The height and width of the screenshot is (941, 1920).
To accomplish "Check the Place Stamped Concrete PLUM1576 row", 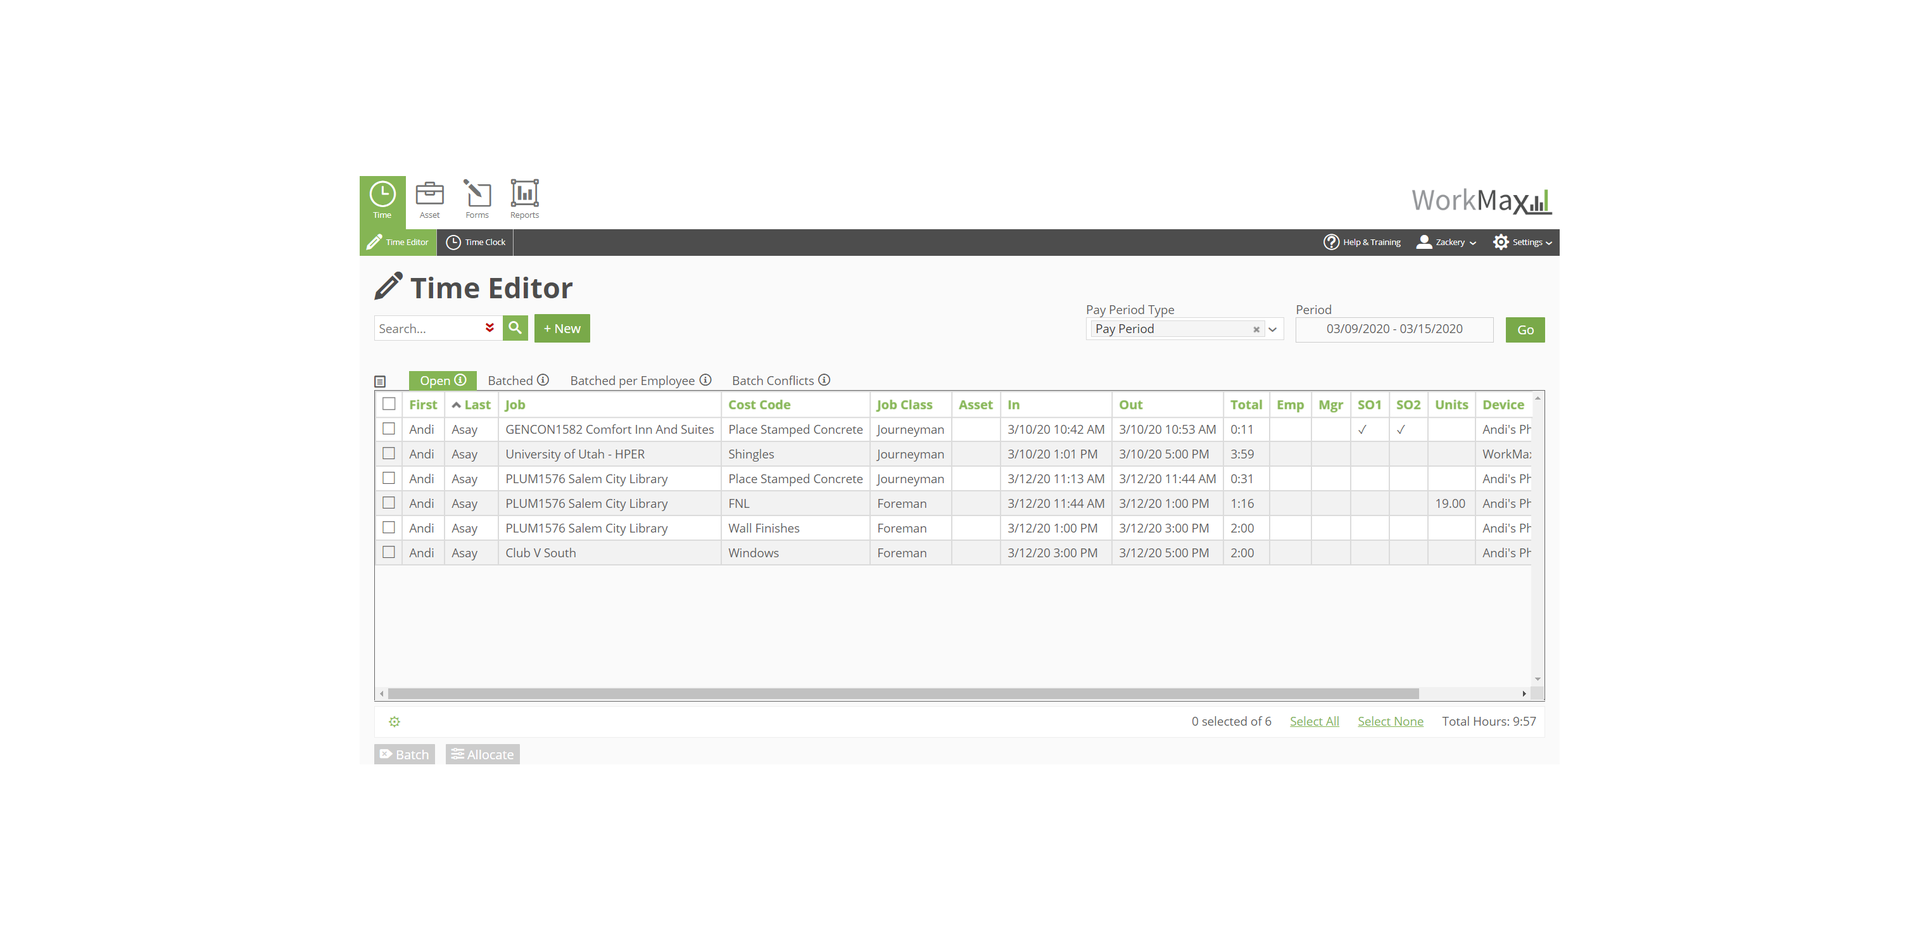I will point(389,478).
